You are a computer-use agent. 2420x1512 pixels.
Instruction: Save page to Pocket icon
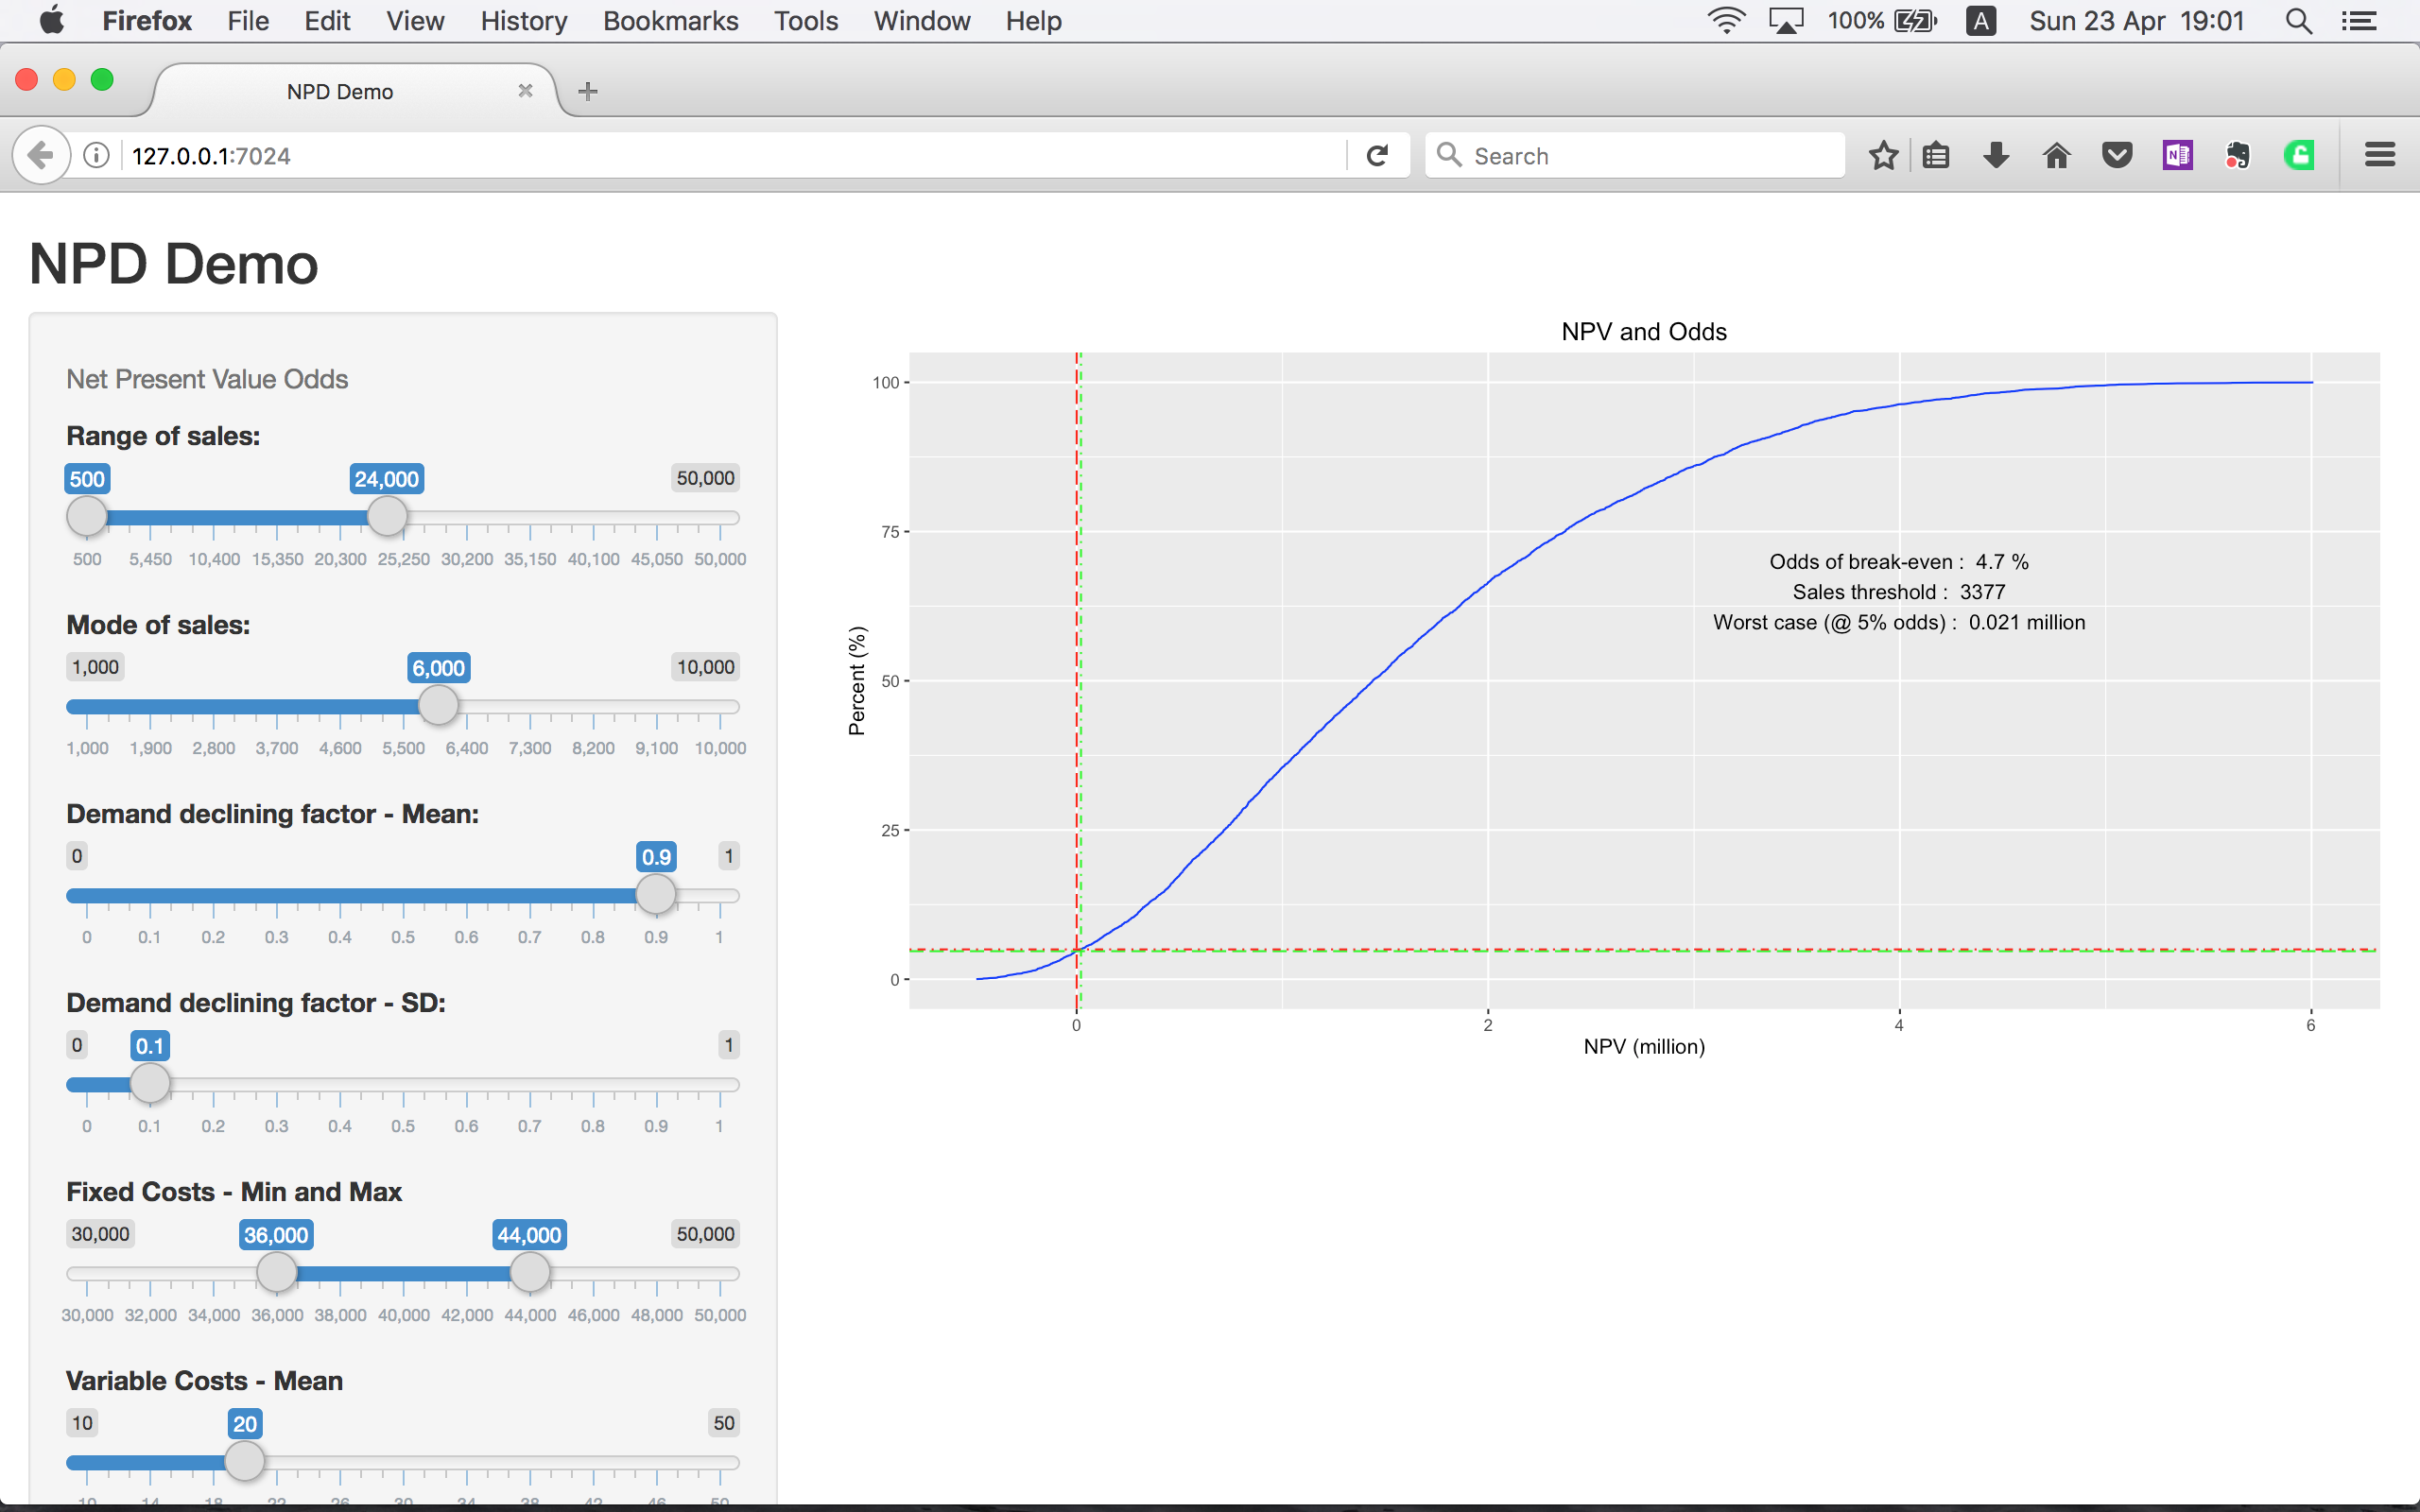[2117, 155]
